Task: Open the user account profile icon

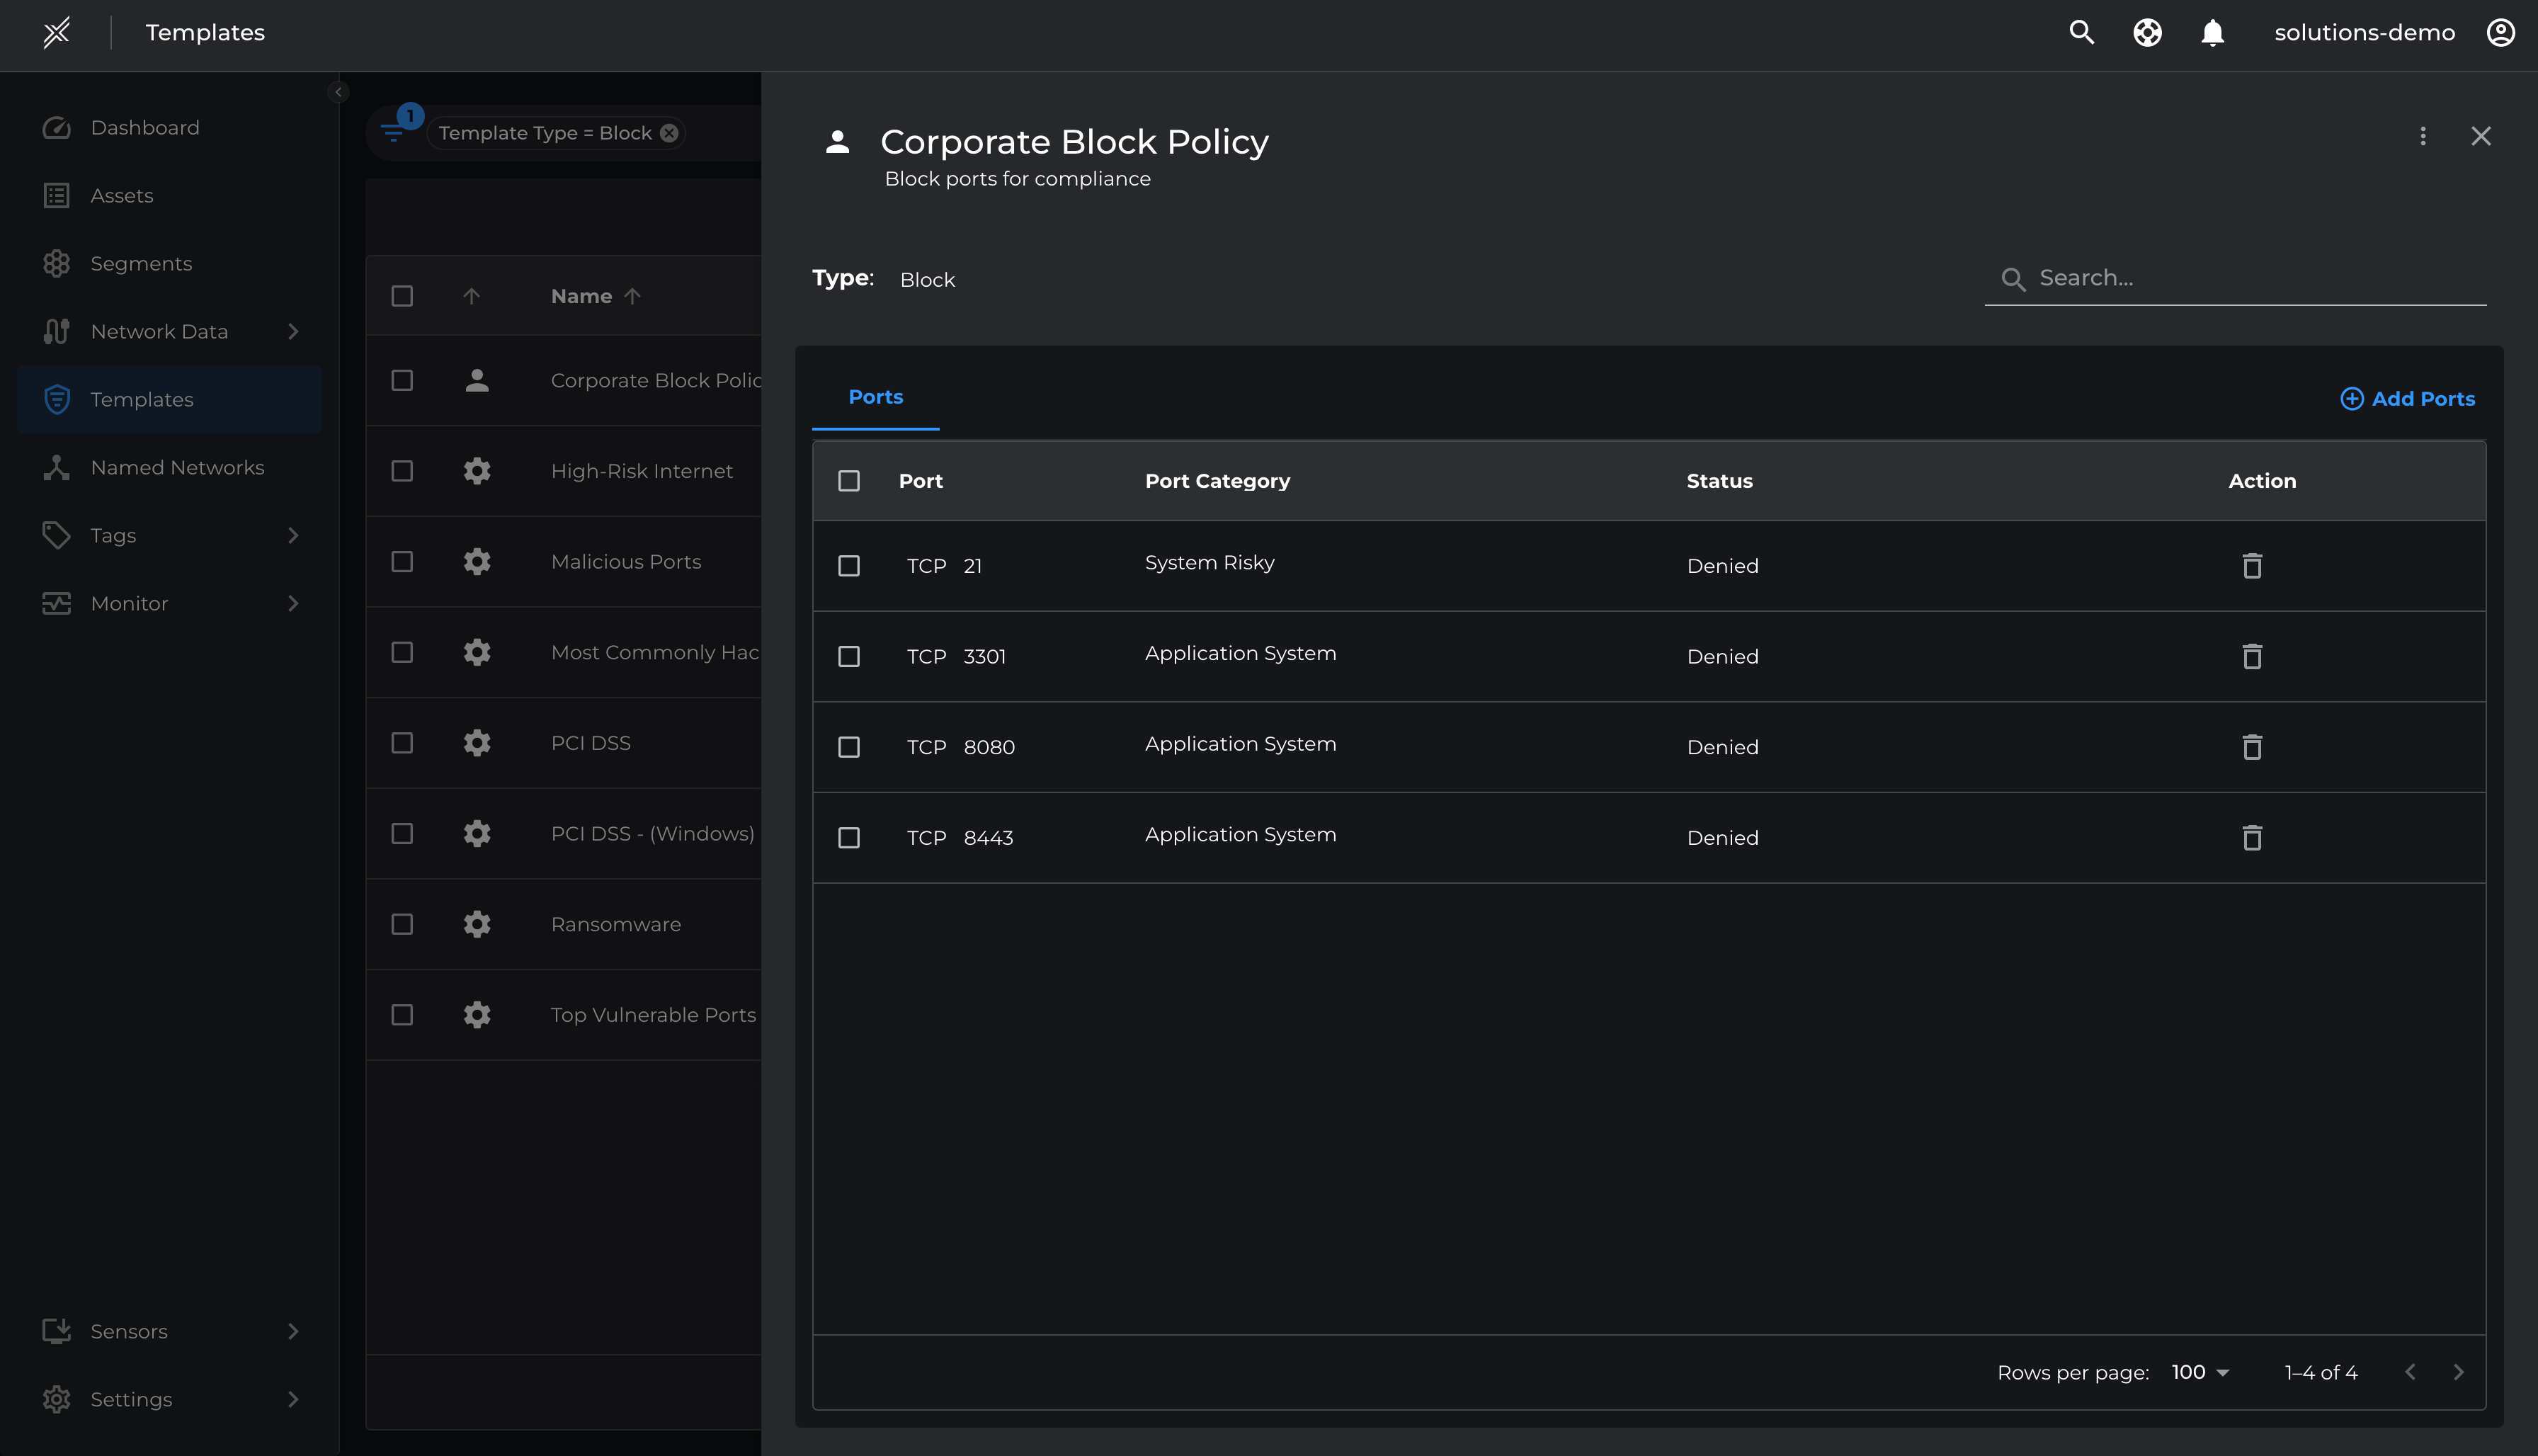Action: (x=2500, y=33)
